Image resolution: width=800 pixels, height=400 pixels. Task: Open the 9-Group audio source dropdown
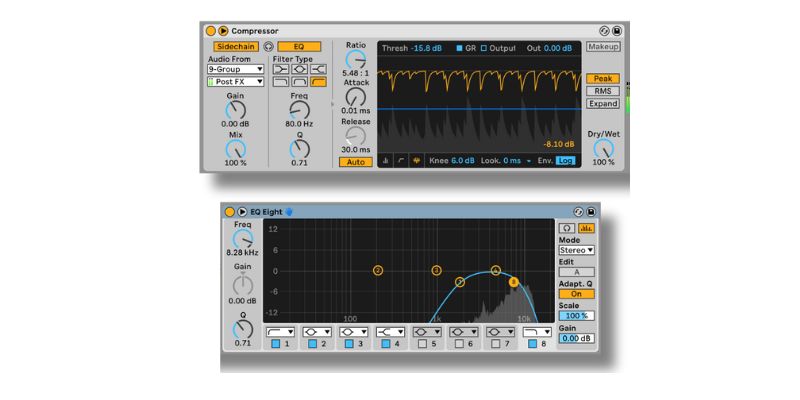click(x=235, y=69)
